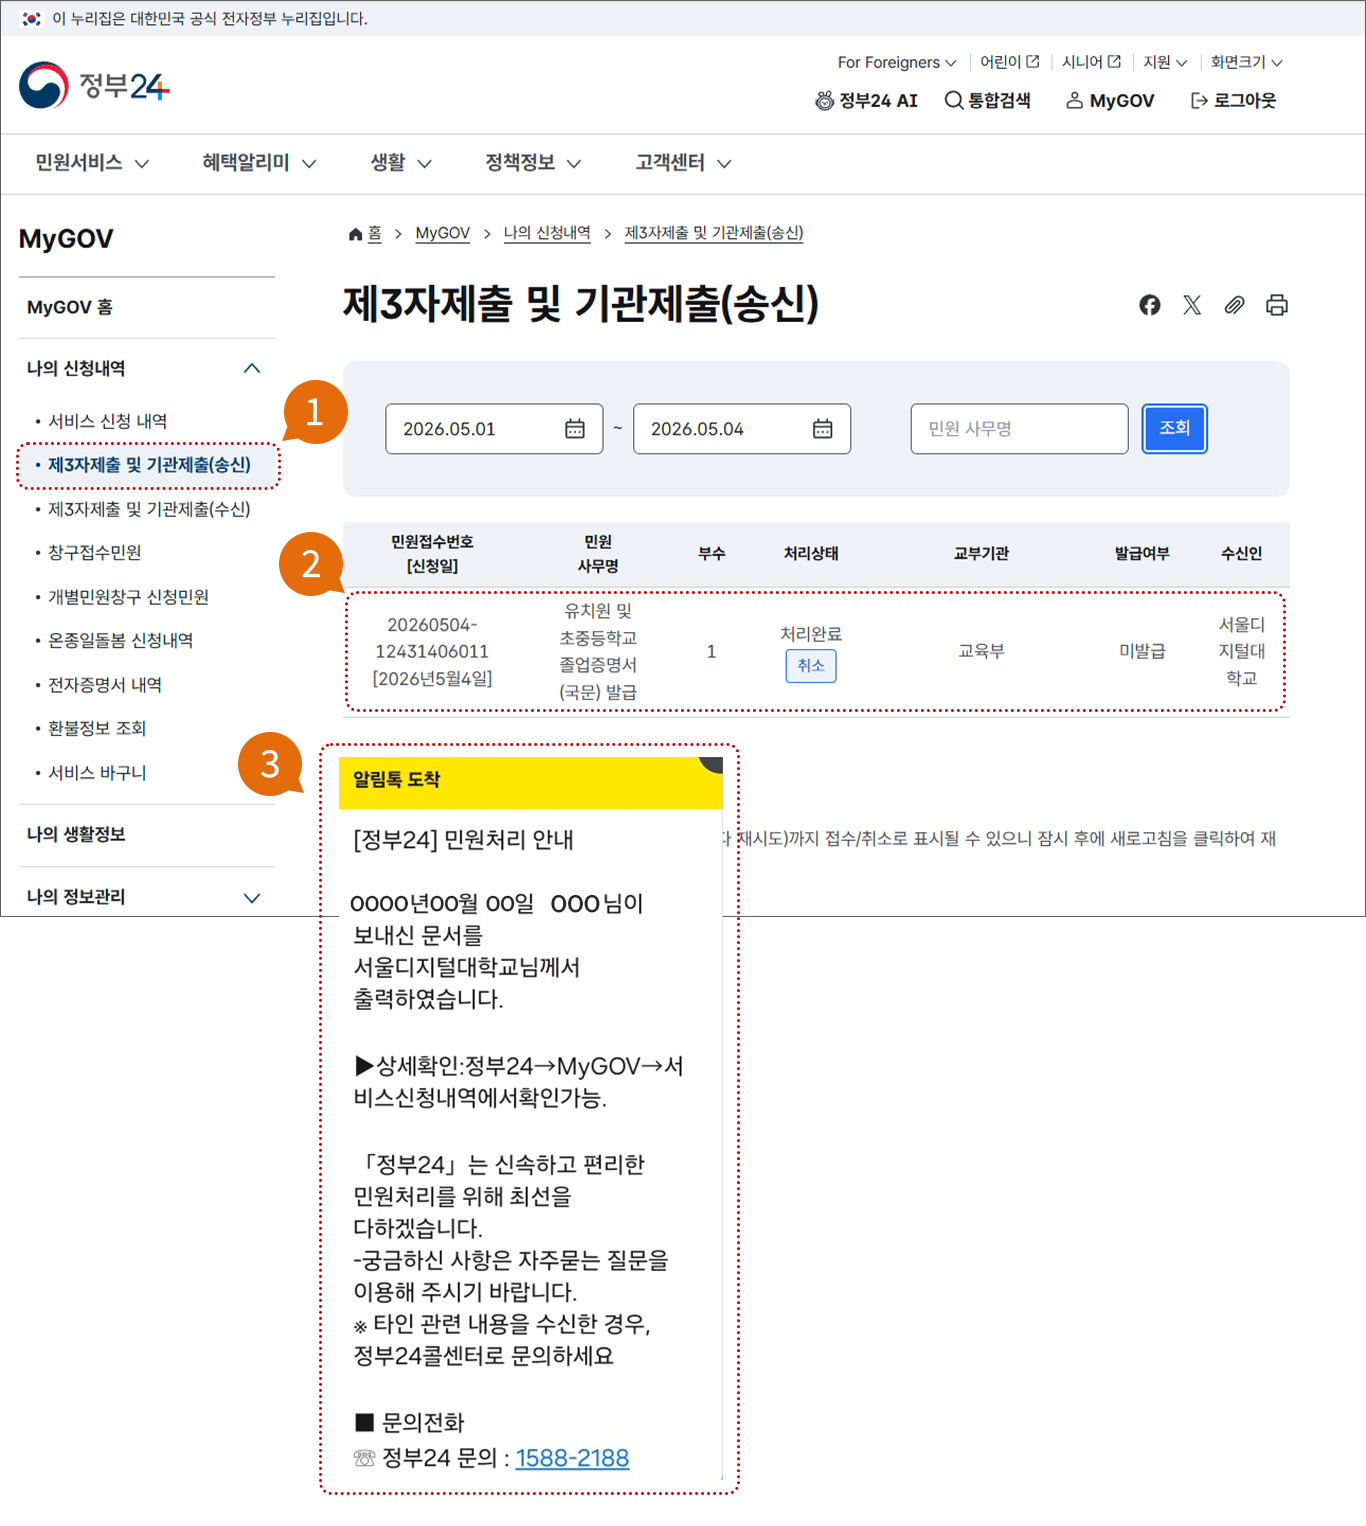The width and height of the screenshot is (1366, 1526).
Task: Expand 화면크기 dropdown
Action: 1247,62
